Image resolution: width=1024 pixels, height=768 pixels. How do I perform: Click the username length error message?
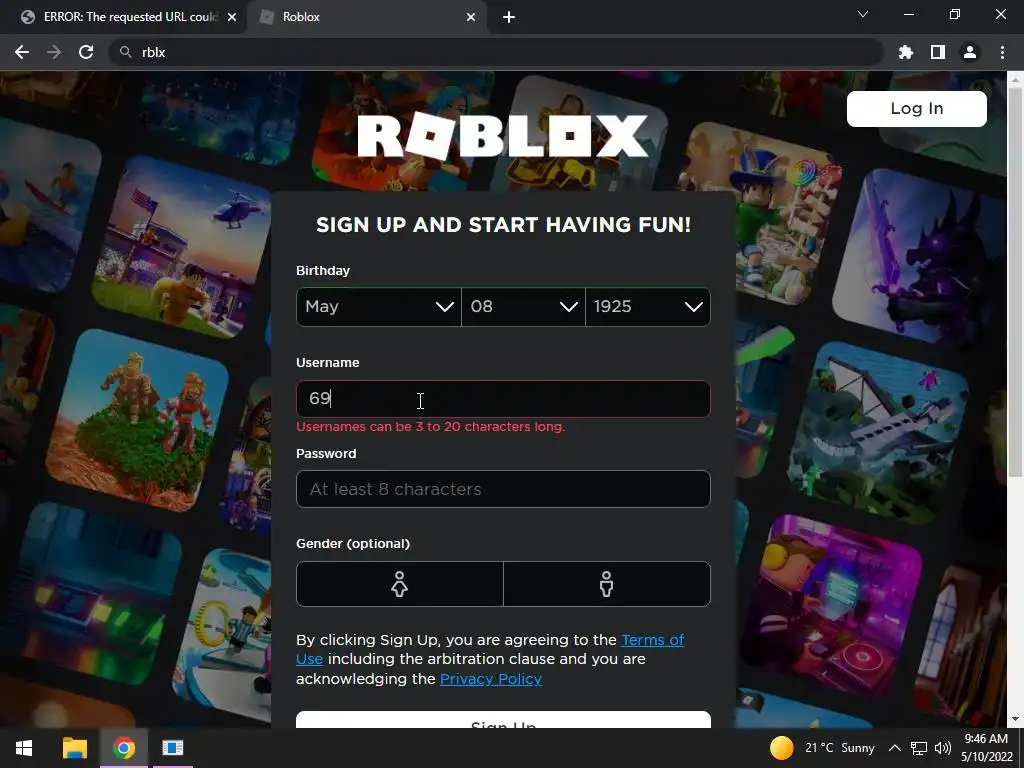(430, 426)
